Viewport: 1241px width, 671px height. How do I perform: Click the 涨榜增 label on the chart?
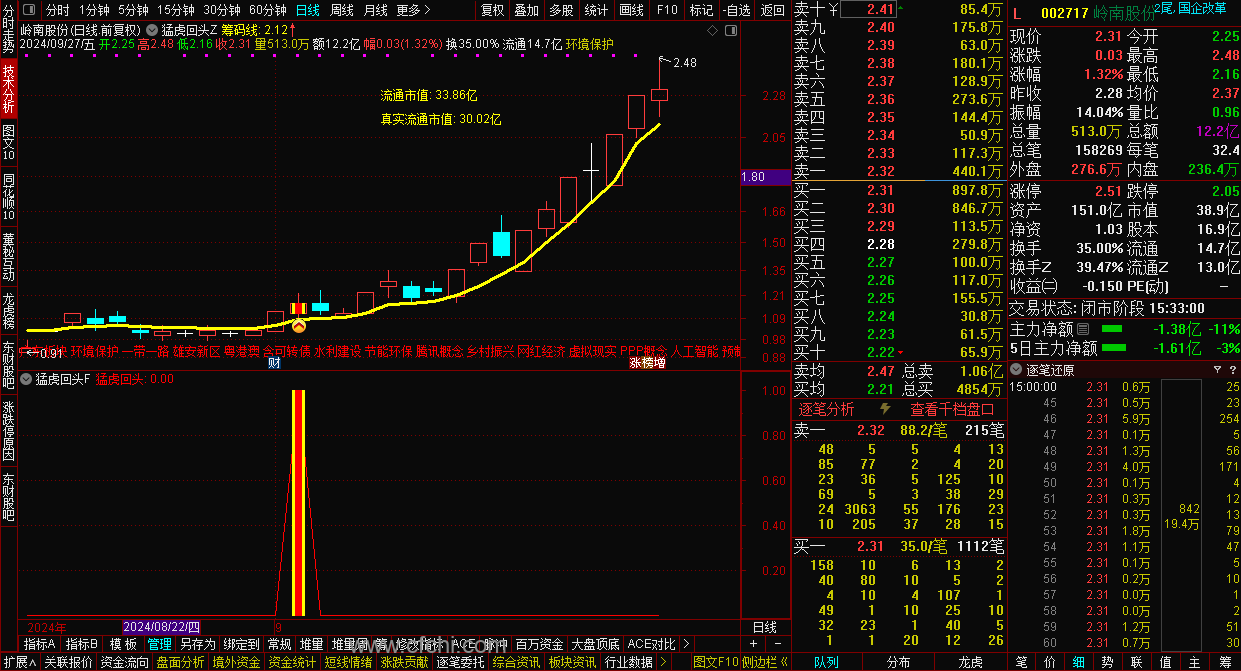(x=647, y=363)
